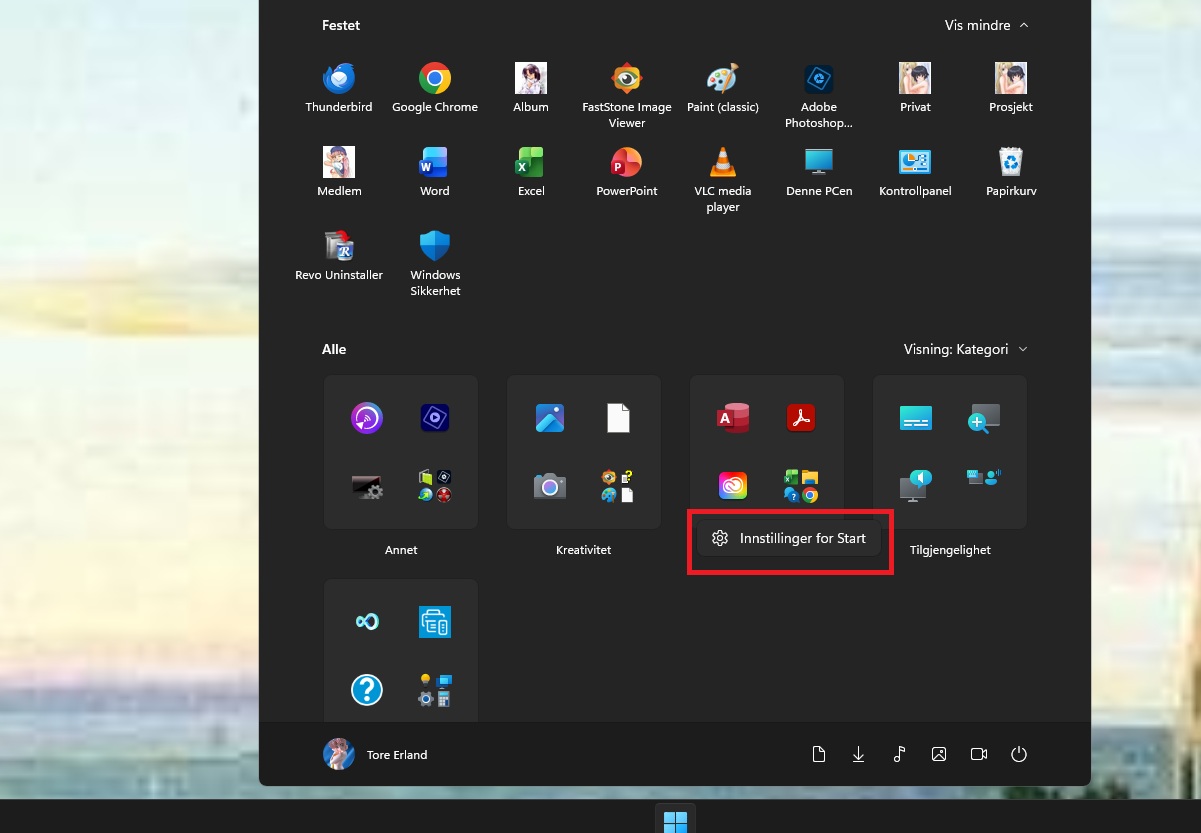
Task: Open the Photos app in Kreativitet
Action: (550, 417)
